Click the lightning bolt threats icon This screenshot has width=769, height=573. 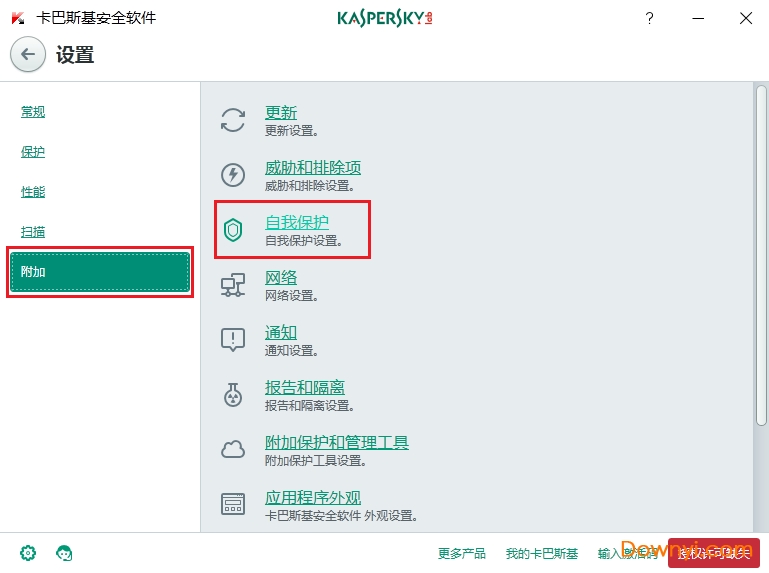233,175
